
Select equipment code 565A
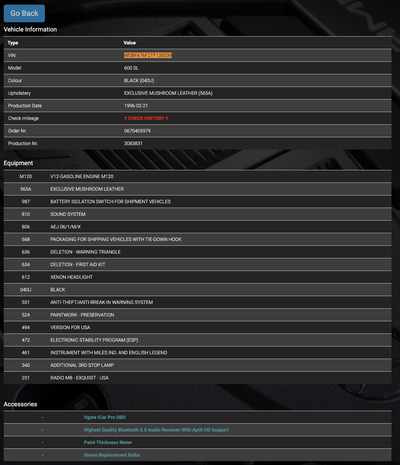pos(26,189)
